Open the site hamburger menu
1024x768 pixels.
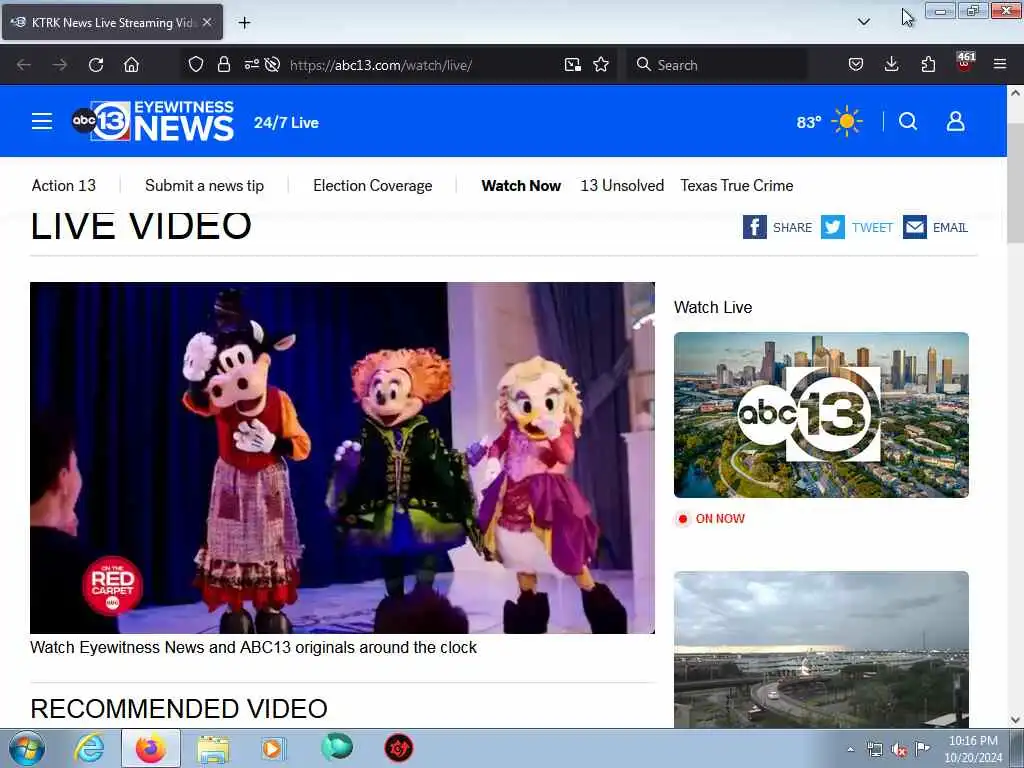click(x=42, y=121)
